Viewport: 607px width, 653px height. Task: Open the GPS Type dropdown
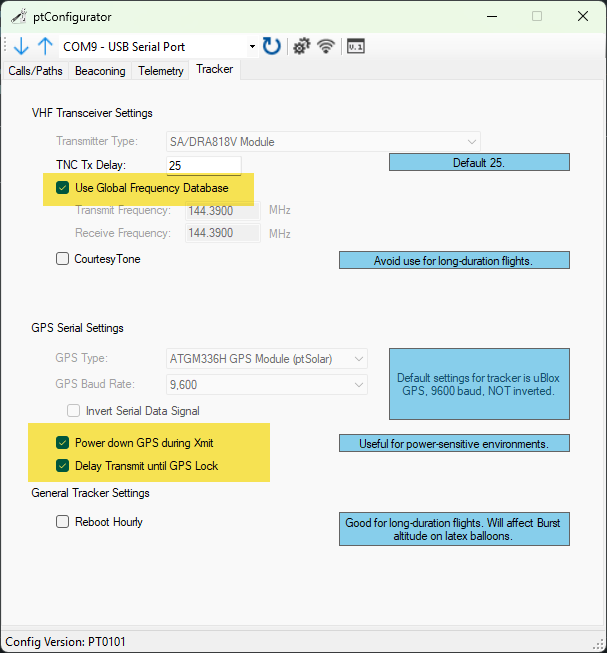268,358
